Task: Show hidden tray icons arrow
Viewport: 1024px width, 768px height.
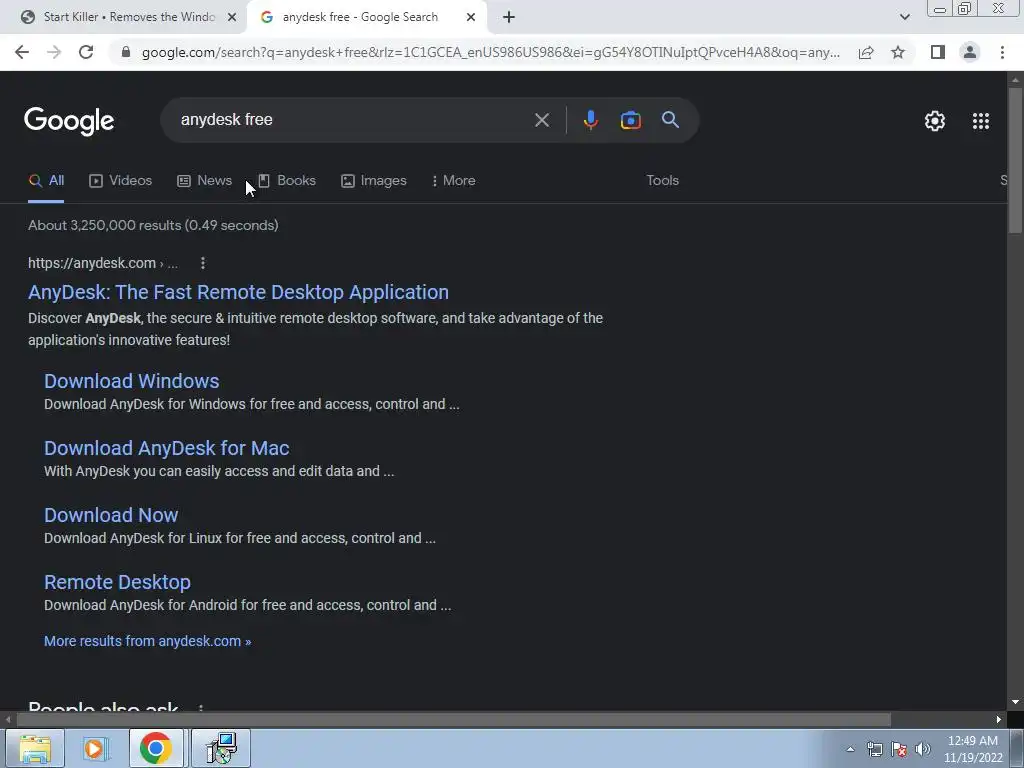Action: pos(850,749)
